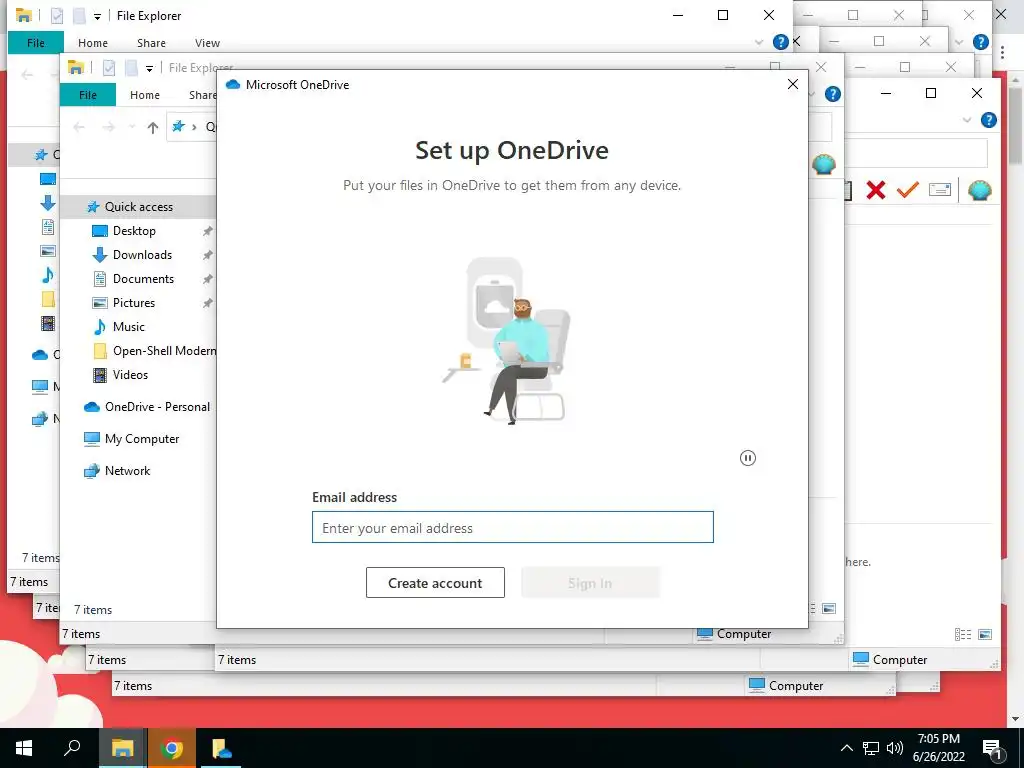
Task: Select Network in the navigation tree
Action: pos(127,470)
